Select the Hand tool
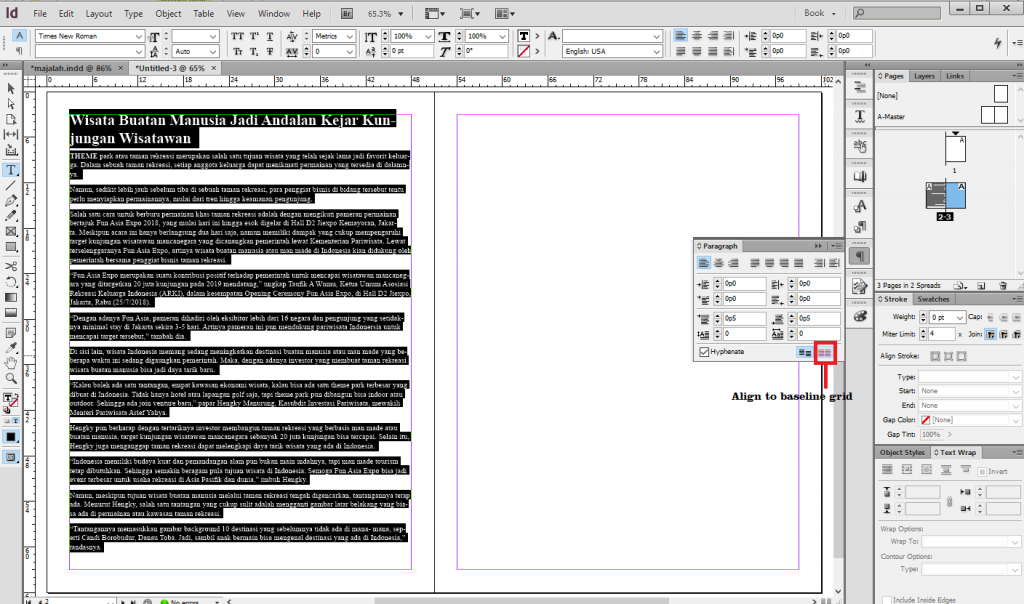 coord(11,363)
